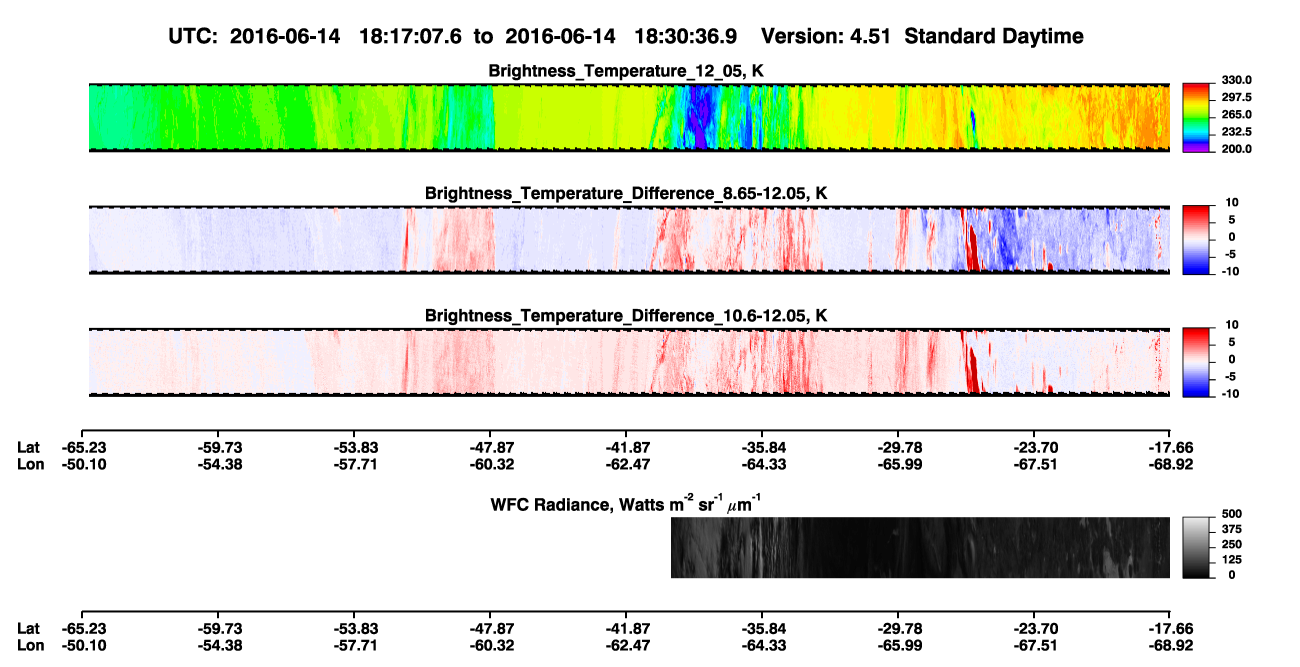Click longitude -54.38 on the axis beneath the WFC image
Viewport: 1300px width, 667px height.
point(218,645)
